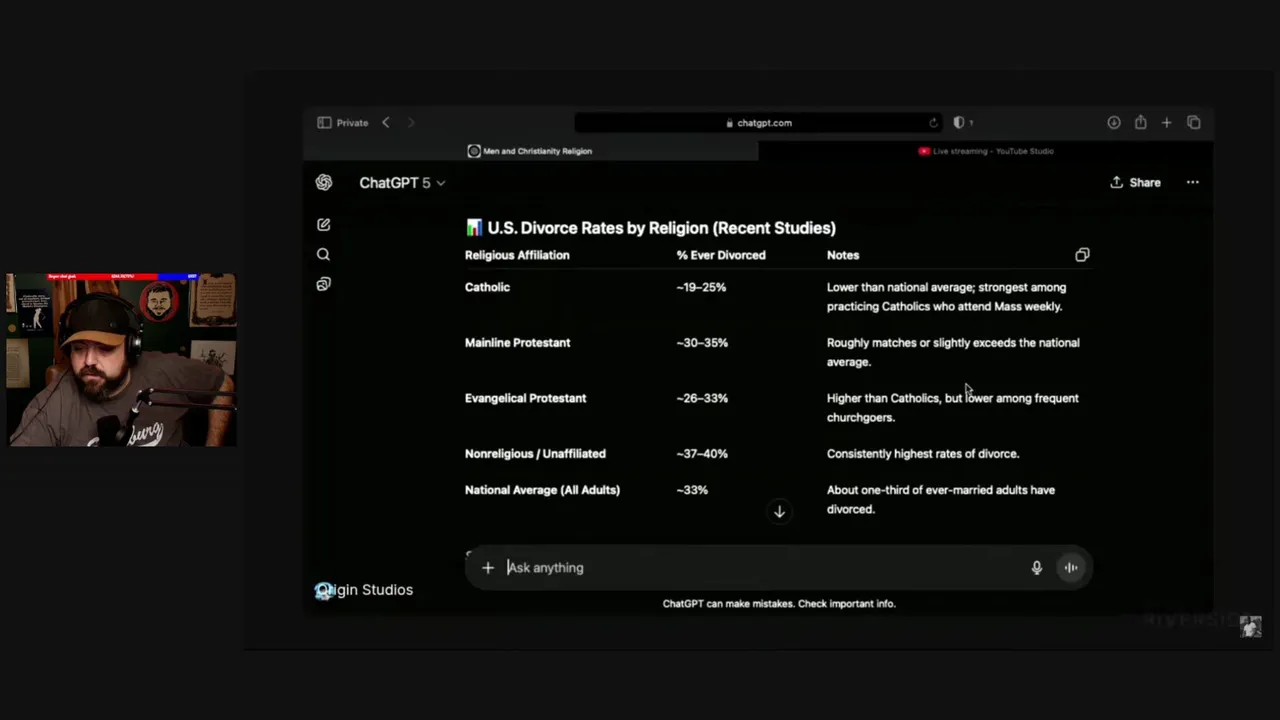Click the ~37–40% cell

click(x=702, y=454)
